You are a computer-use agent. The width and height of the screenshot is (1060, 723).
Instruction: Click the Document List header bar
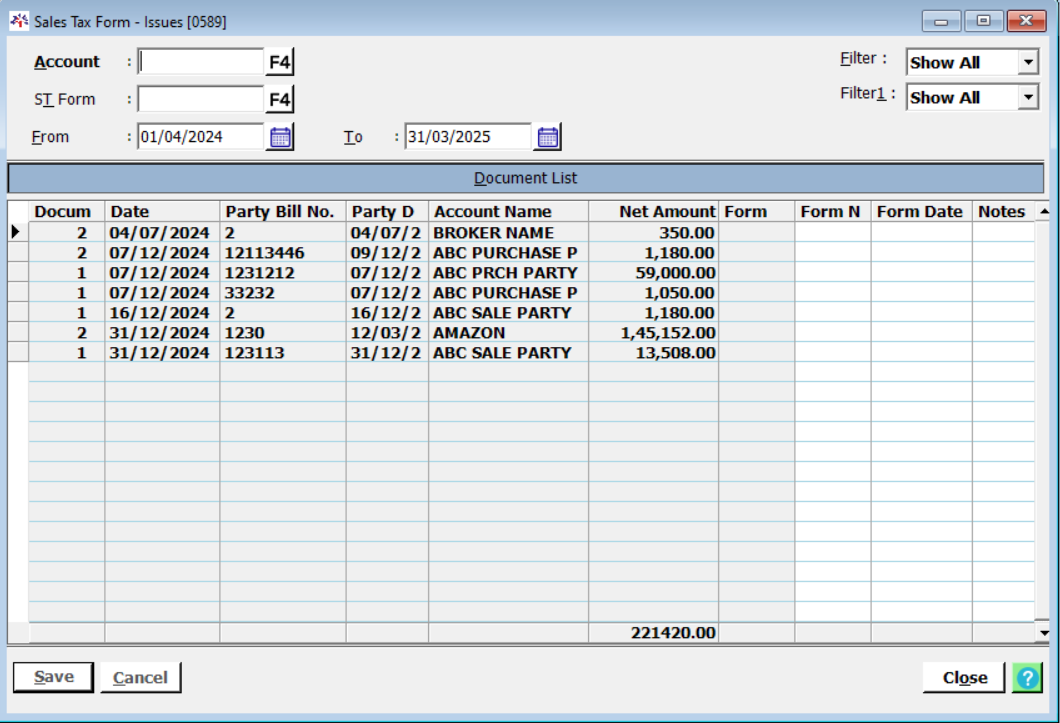coord(525,179)
